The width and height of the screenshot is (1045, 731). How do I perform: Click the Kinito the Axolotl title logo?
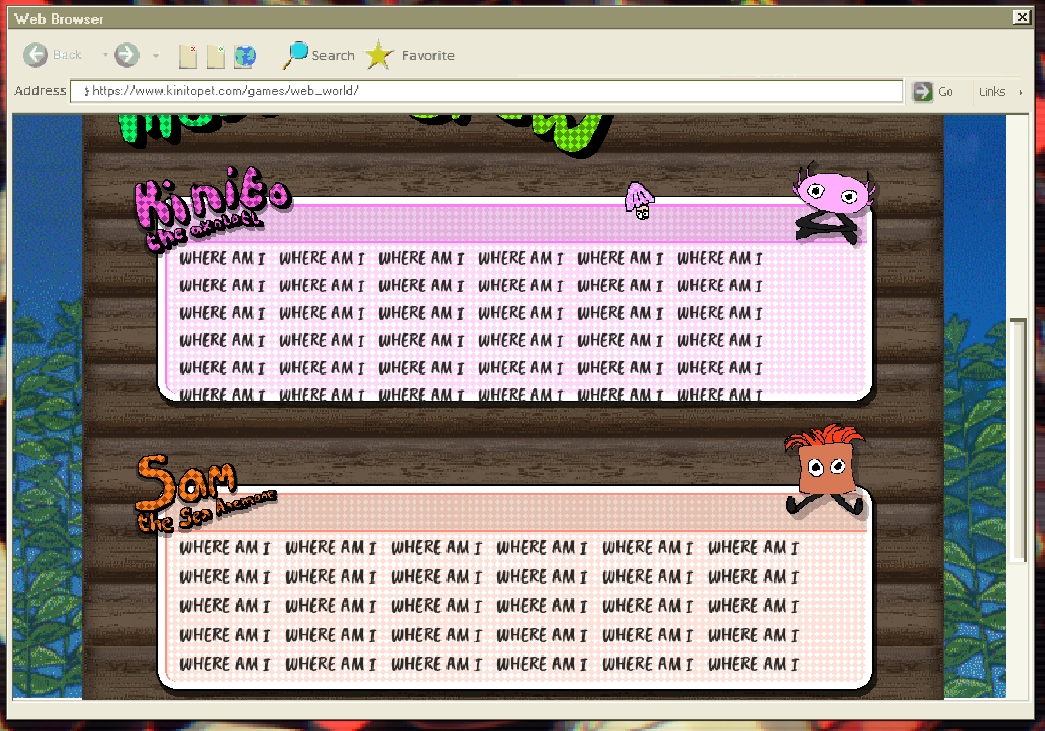click(213, 208)
